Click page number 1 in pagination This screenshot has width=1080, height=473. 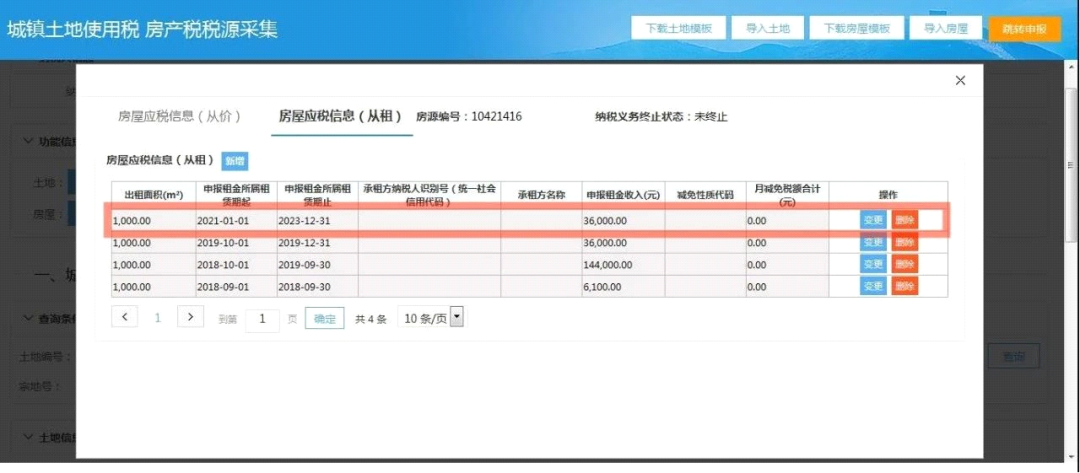pyautogui.click(x=158, y=317)
